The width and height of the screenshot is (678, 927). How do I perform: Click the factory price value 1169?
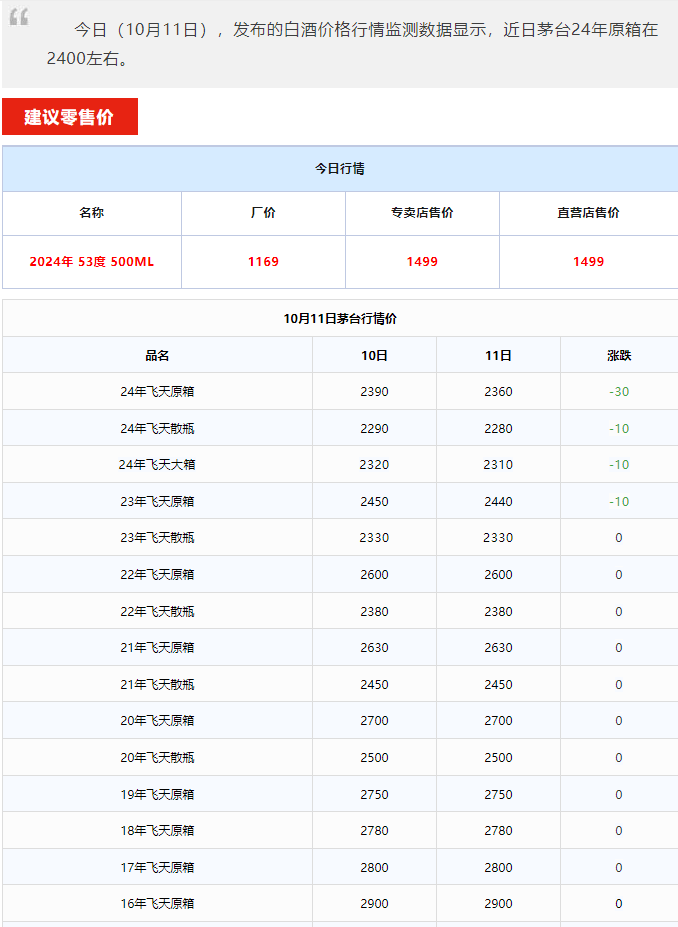click(263, 262)
